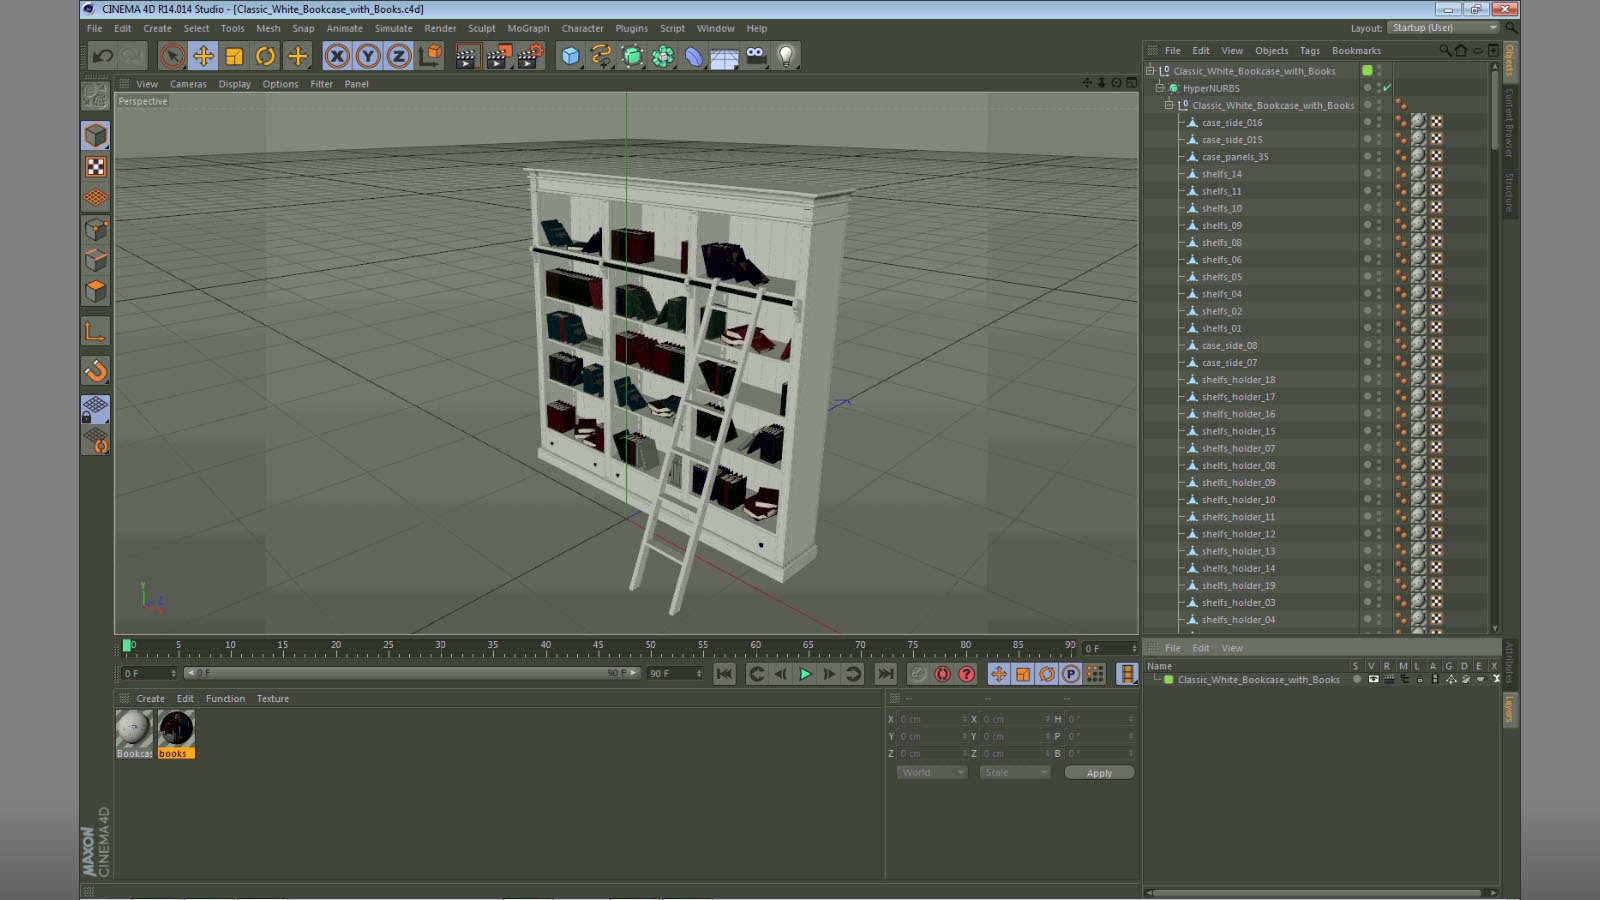The height and width of the screenshot is (900, 1600).
Task: Collapse the top Classic_White_Bookcase_with_Books object
Action: point(1150,71)
